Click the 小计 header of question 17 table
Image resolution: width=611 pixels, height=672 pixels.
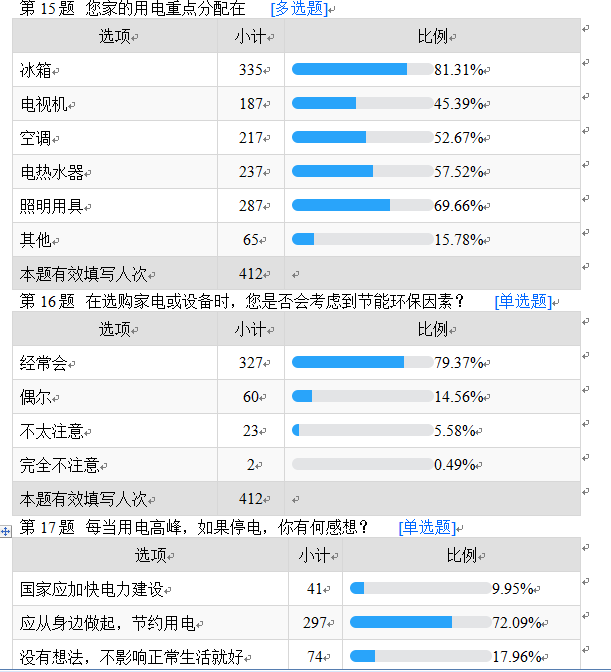point(314,555)
